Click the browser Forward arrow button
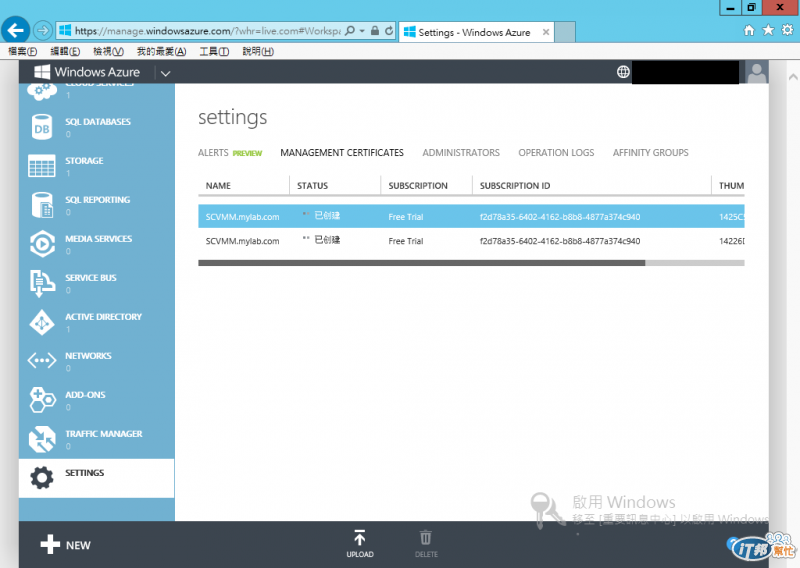 tap(43, 31)
